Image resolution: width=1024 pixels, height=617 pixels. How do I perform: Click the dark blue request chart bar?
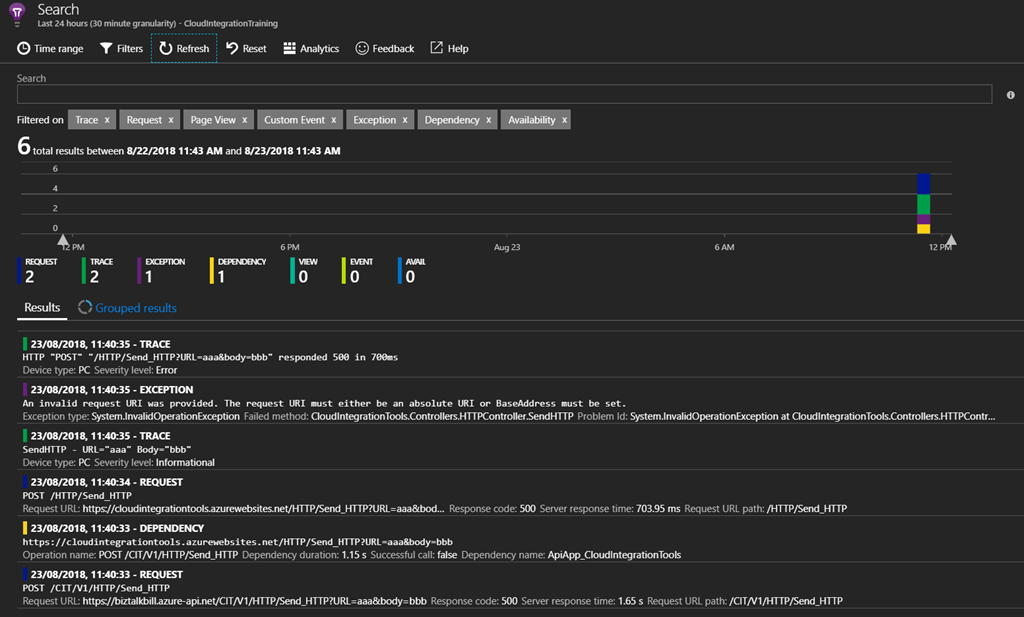(923, 183)
